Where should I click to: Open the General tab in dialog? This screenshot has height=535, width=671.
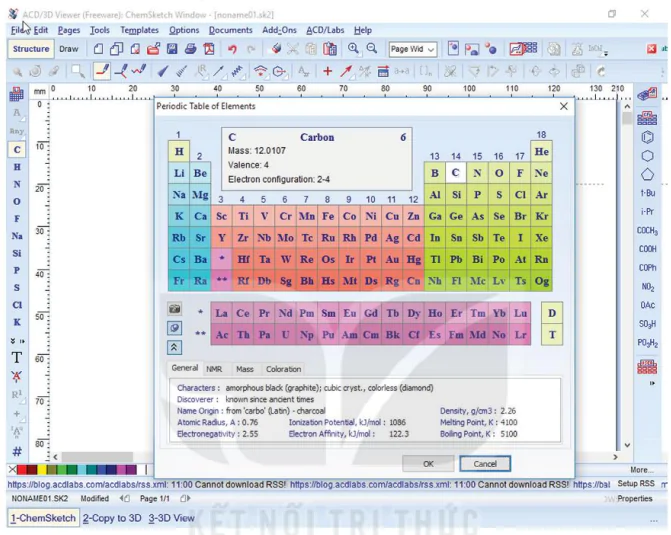(184, 368)
